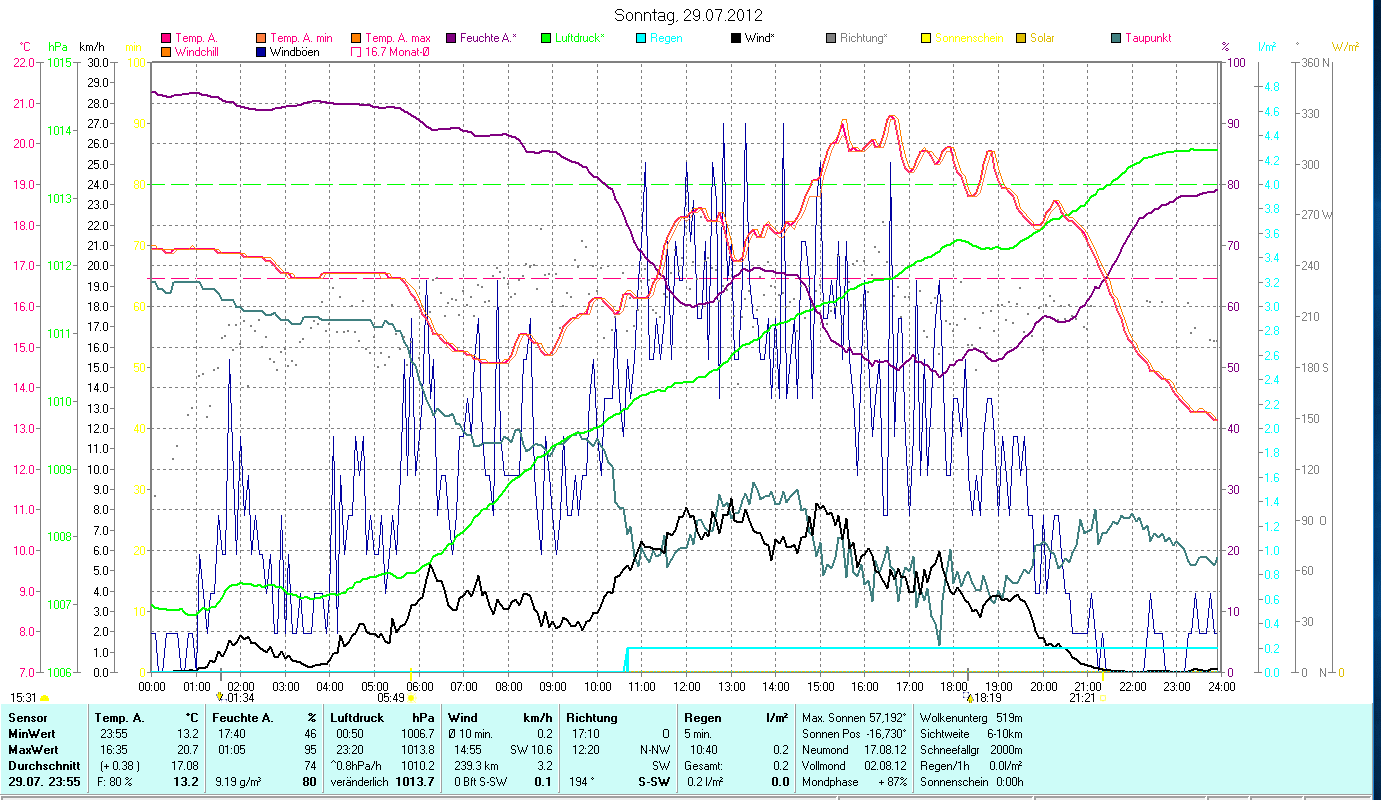Click the black Wind* legend square
This screenshot has height=800, width=1381.
(x=735, y=38)
